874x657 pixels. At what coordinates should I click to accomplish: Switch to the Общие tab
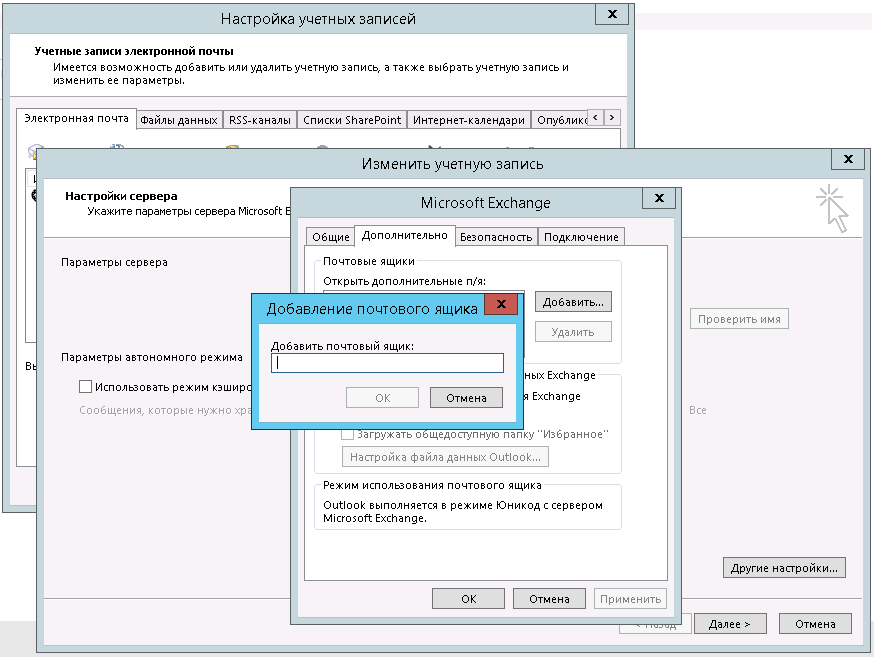331,237
